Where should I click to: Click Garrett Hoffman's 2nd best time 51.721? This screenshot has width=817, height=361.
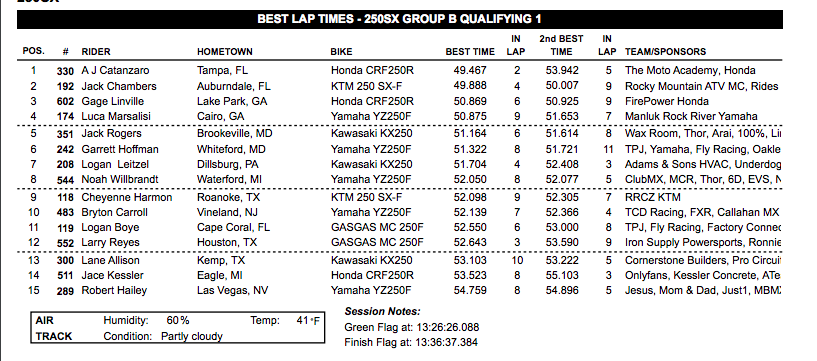[562, 150]
